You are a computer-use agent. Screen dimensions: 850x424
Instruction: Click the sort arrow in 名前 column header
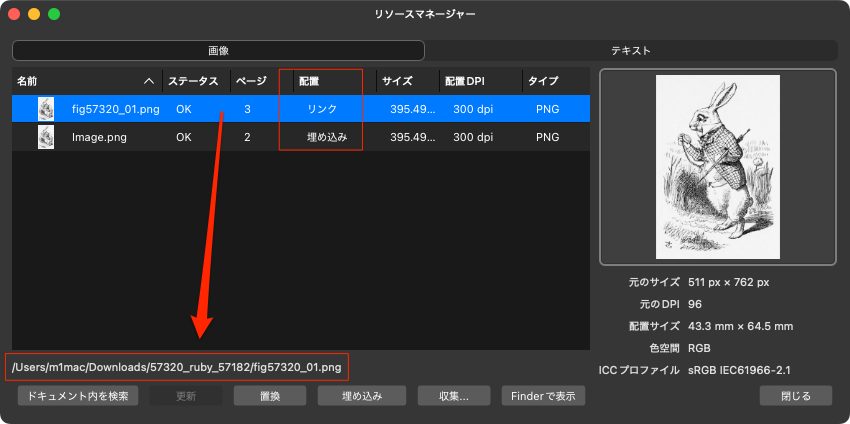tap(149, 81)
